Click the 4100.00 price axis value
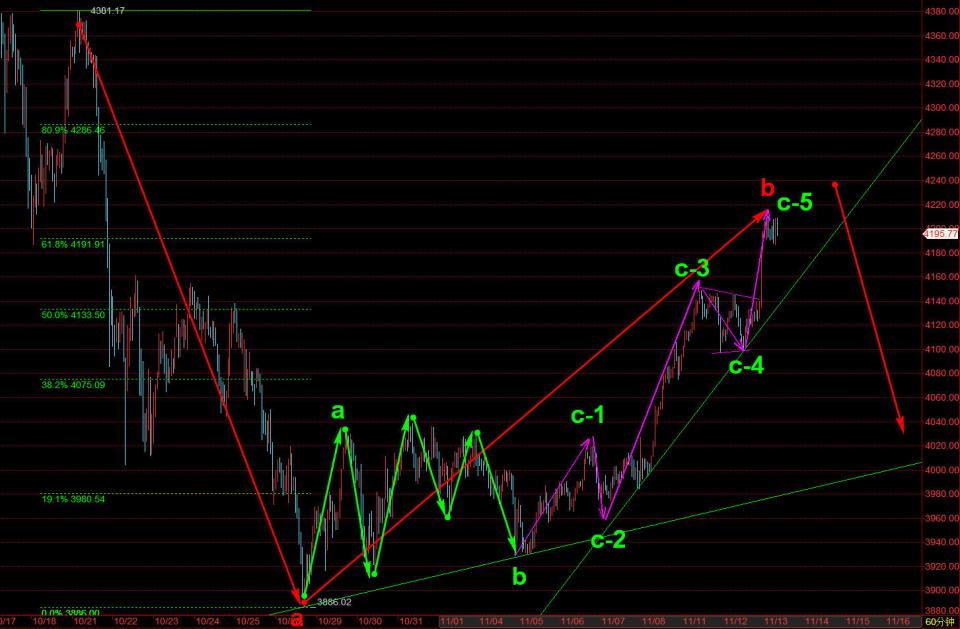960x629 pixels. point(942,350)
